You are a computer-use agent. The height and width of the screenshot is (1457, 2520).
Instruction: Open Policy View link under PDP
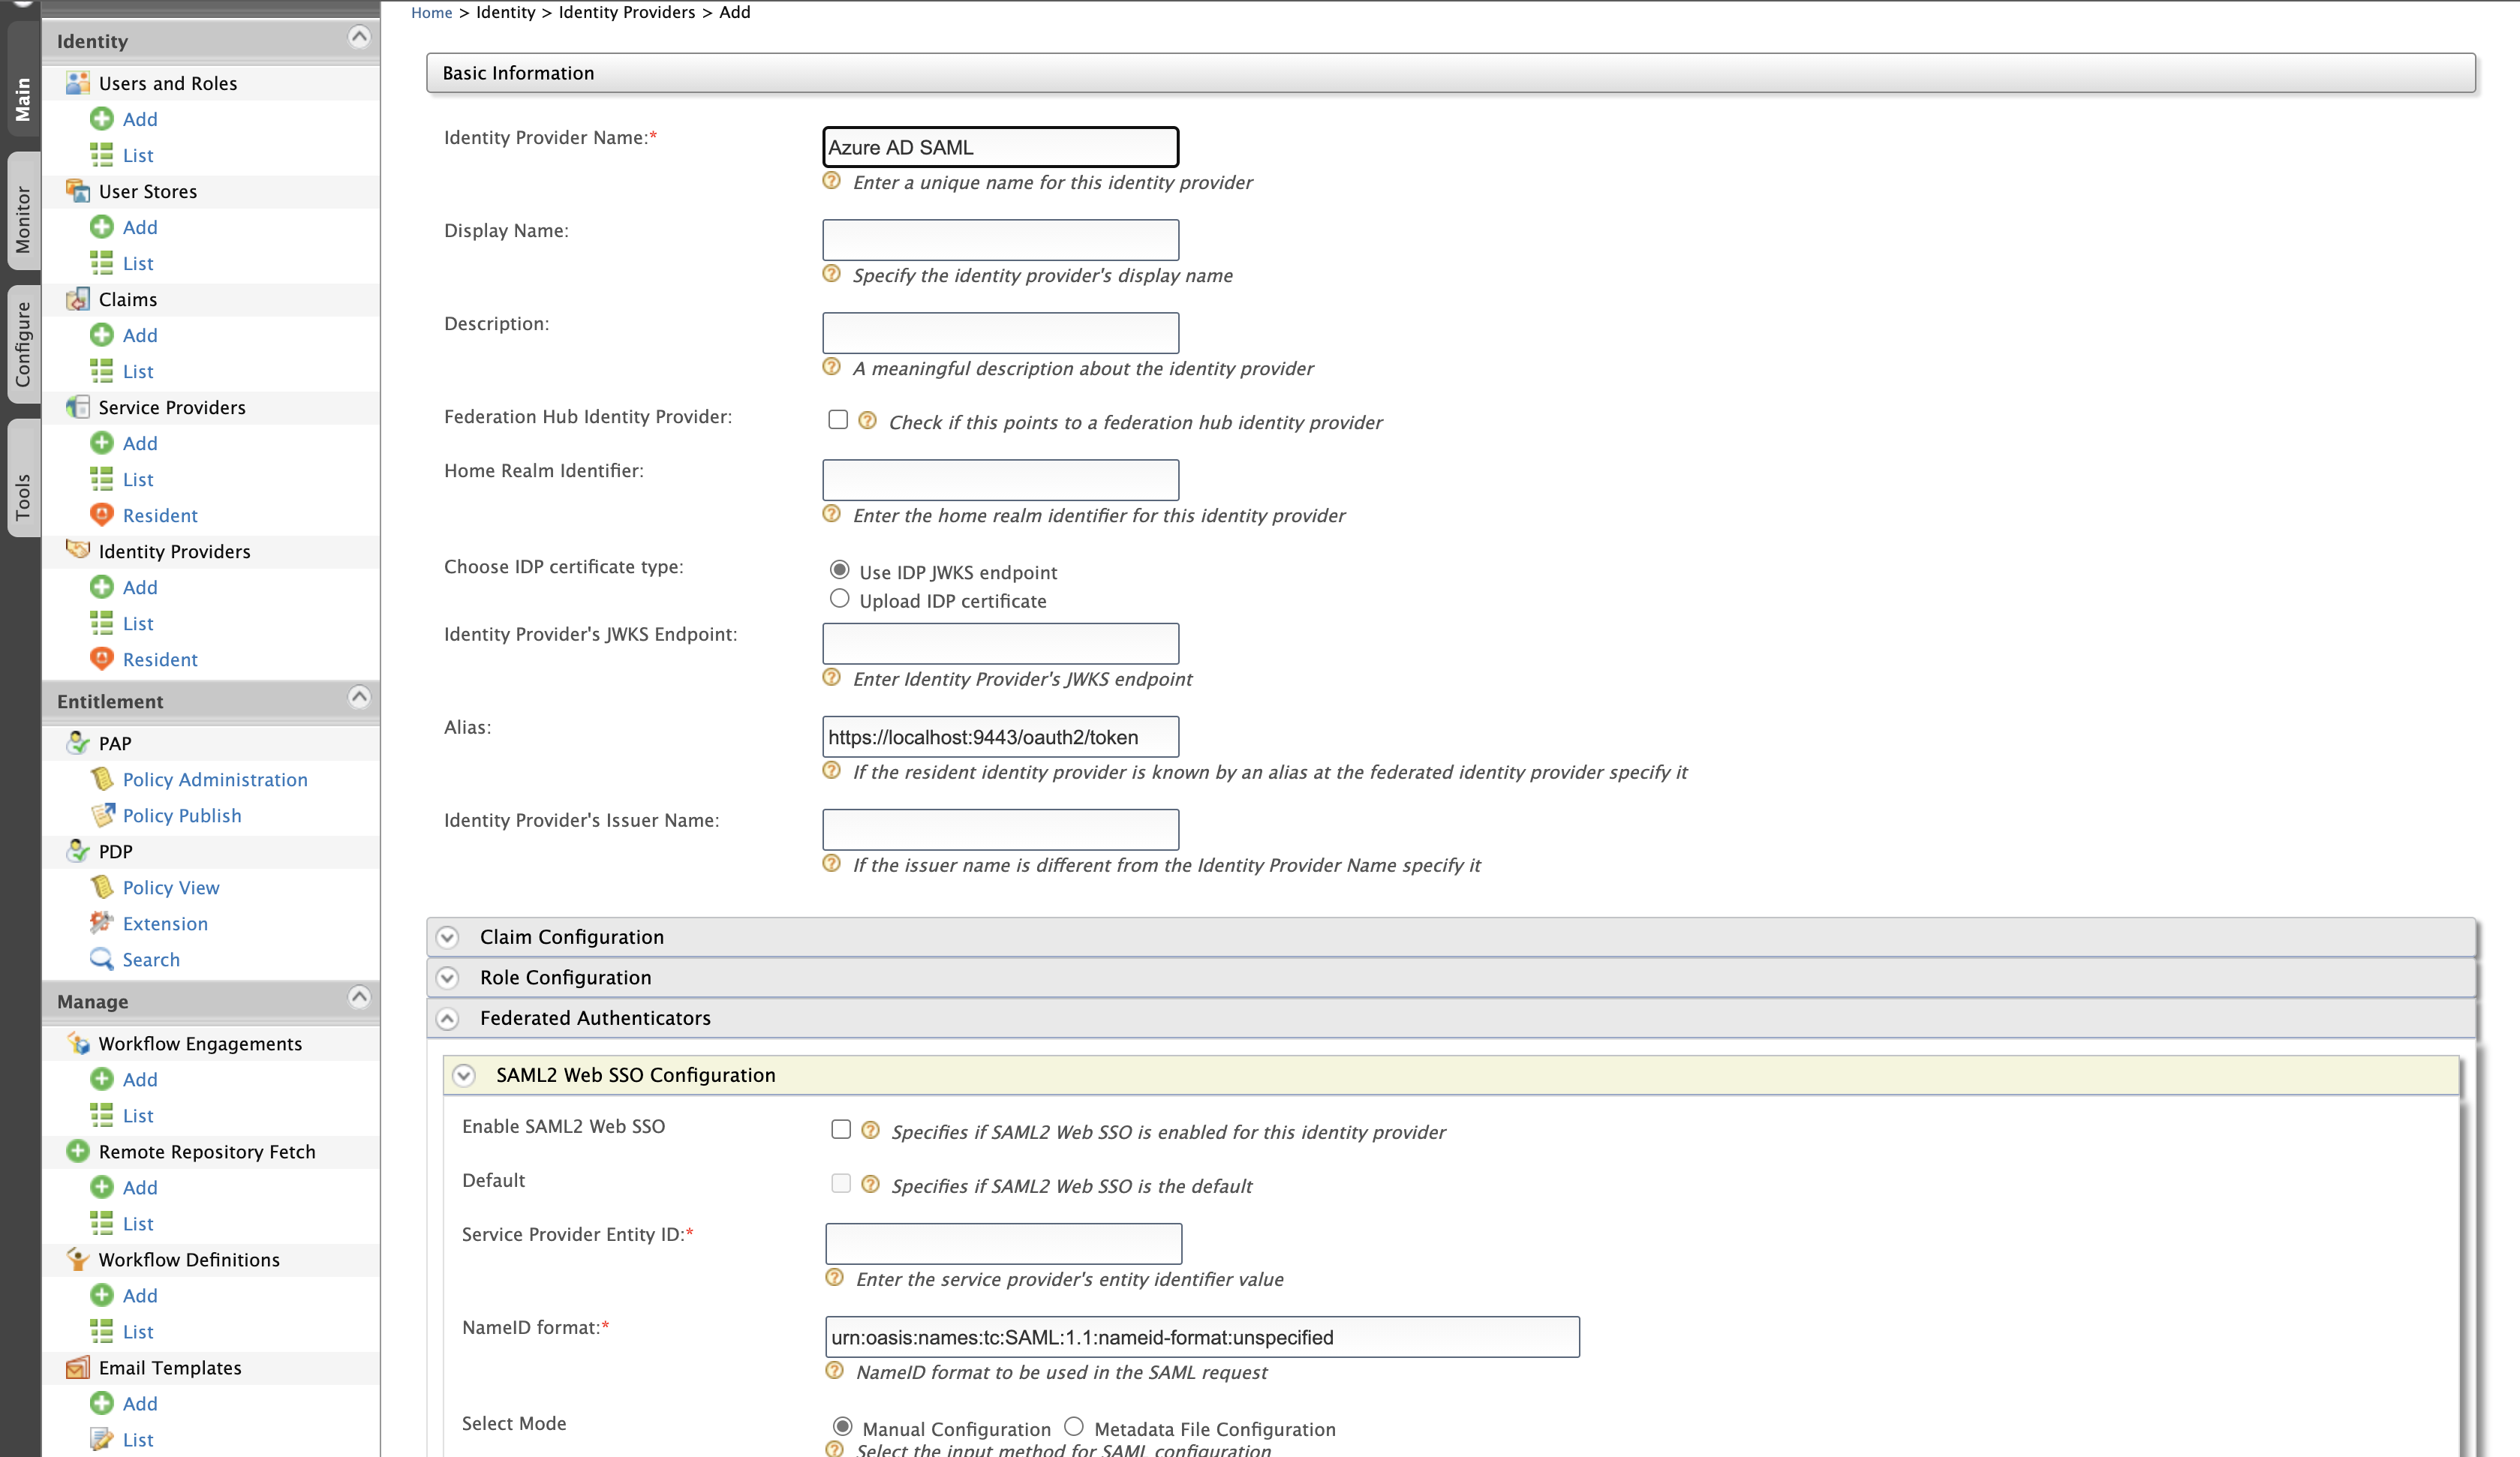171,887
